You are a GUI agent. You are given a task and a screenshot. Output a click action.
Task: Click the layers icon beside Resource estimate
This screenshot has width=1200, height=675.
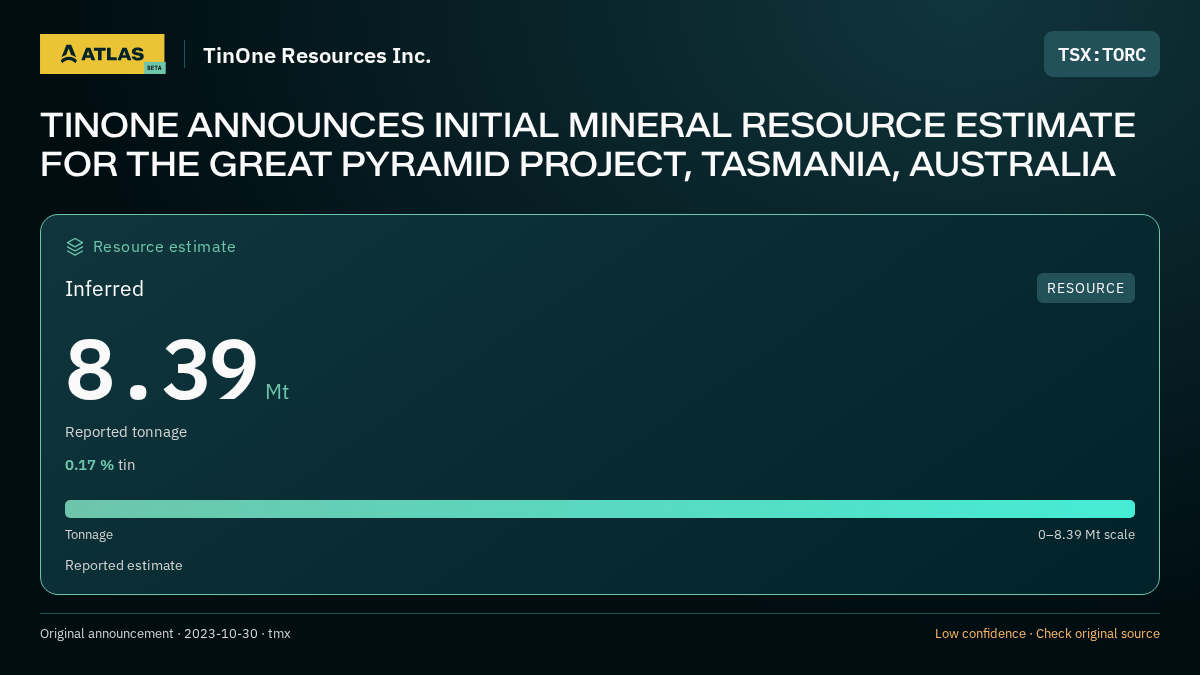tap(75, 246)
